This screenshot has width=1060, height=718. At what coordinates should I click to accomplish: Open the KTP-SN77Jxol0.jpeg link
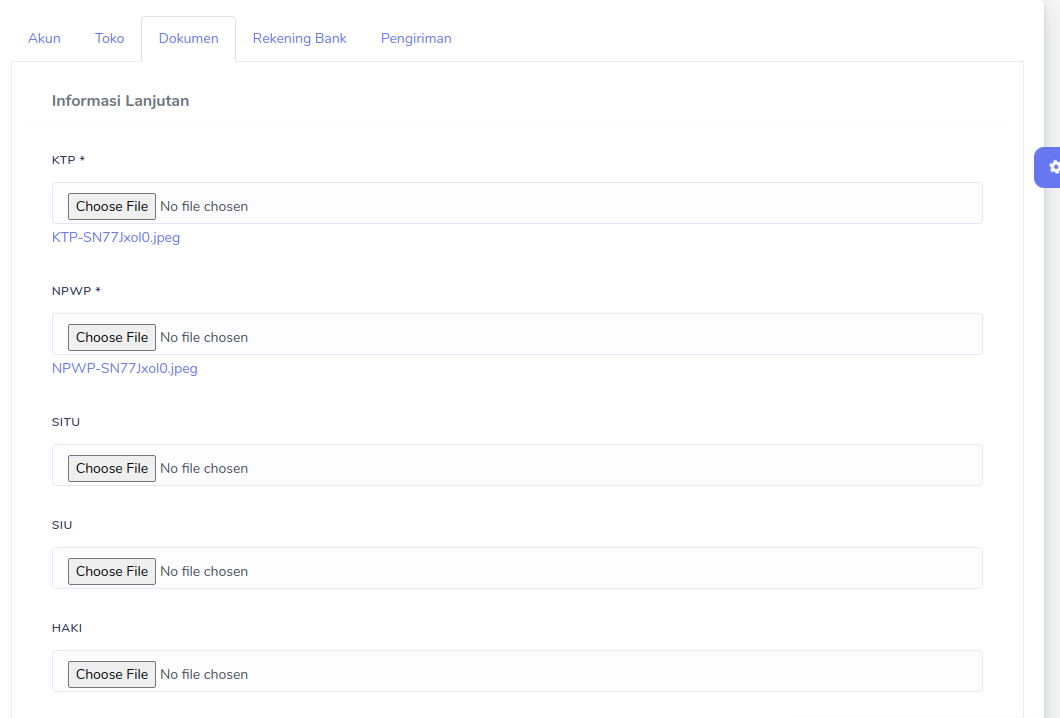coord(116,237)
